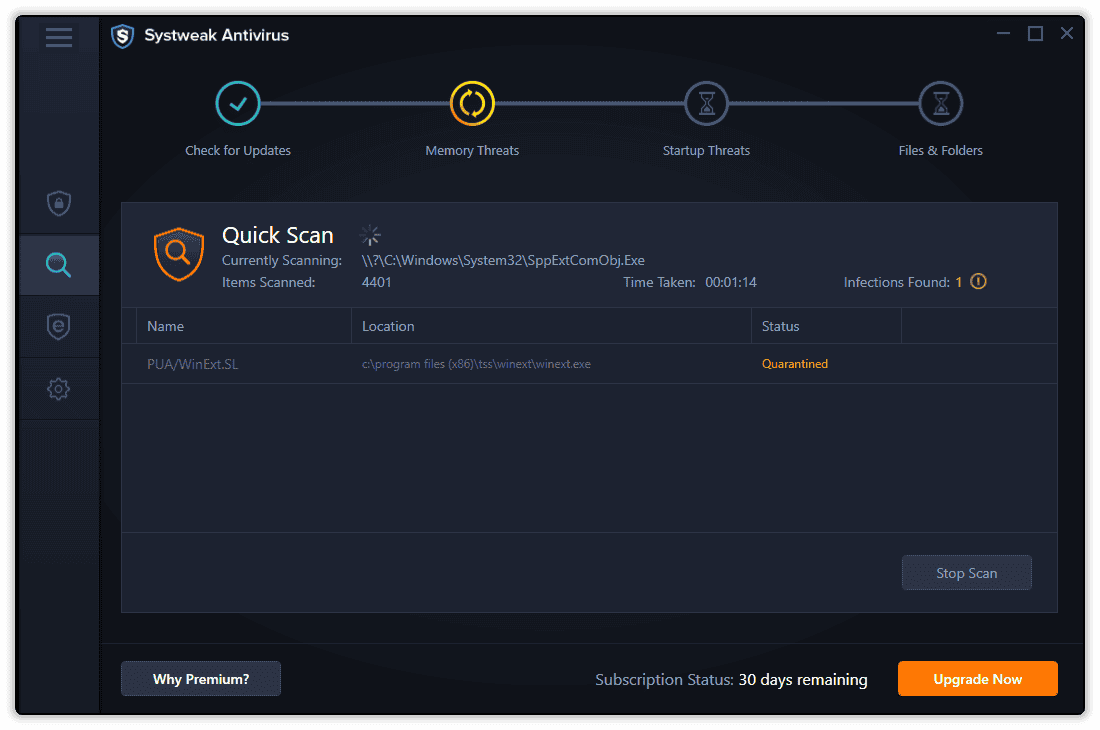Click the orange Quick Scan shield icon
This screenshot has width=1100, height=730.
pos(179,254)
